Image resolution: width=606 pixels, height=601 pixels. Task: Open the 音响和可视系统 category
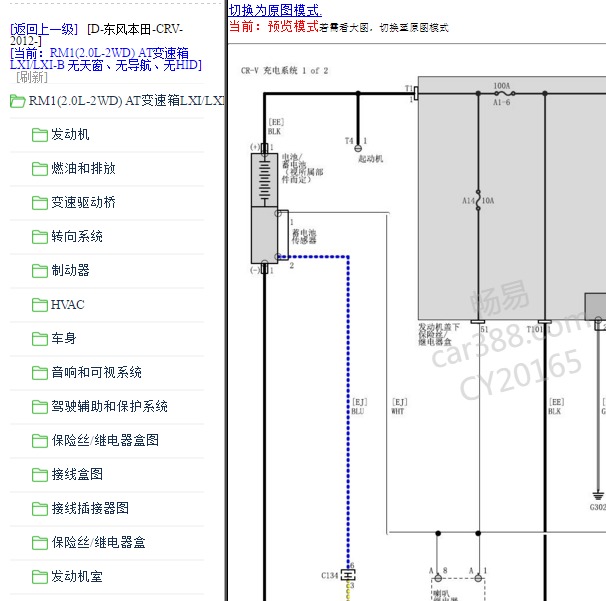(97, 373)
